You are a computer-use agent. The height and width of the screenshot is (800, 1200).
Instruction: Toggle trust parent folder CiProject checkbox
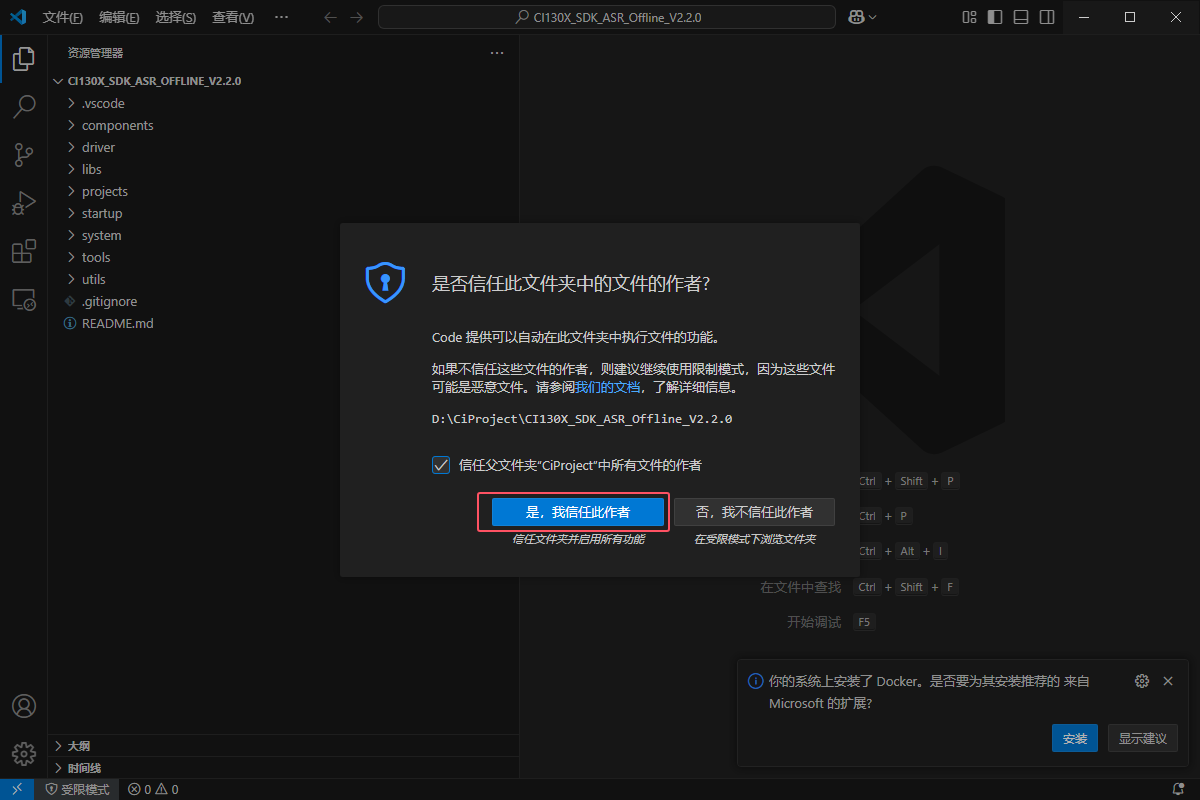click(441, 465)
